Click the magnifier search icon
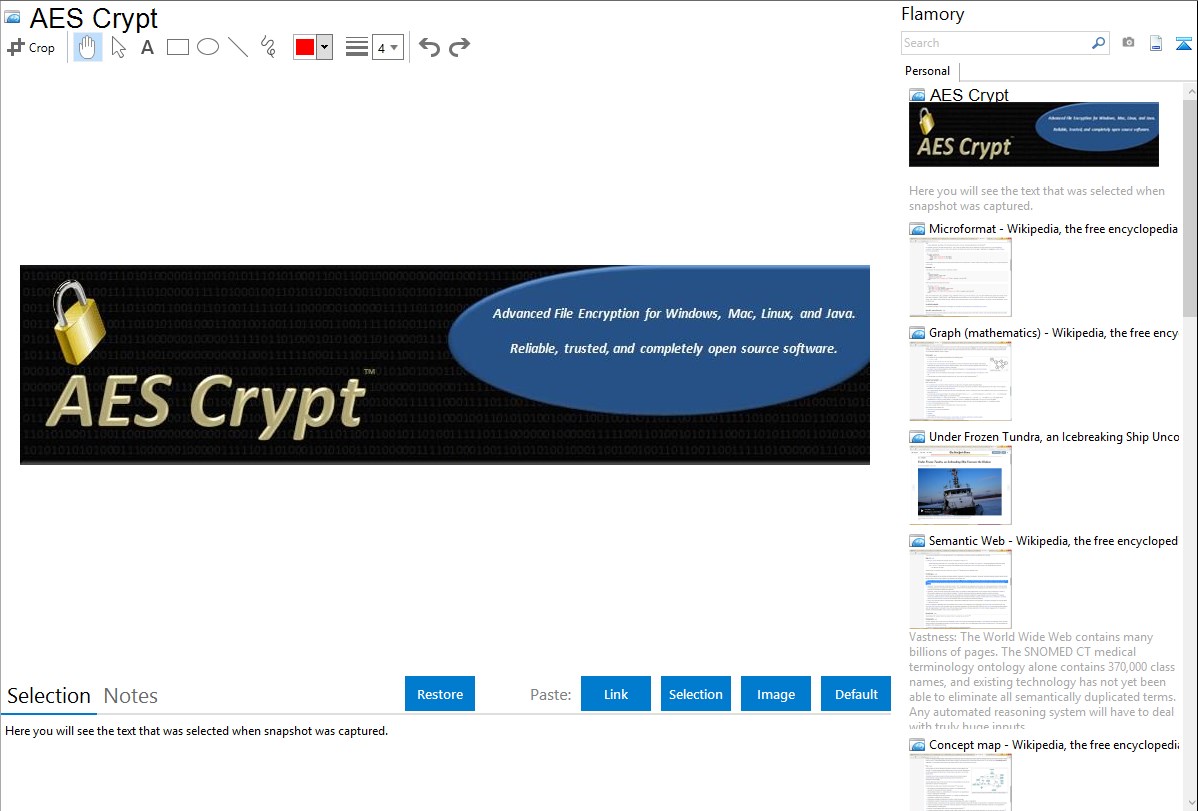Image resolution: width=1198 pixels, height=811 pixels. (x=1099, y=43)
